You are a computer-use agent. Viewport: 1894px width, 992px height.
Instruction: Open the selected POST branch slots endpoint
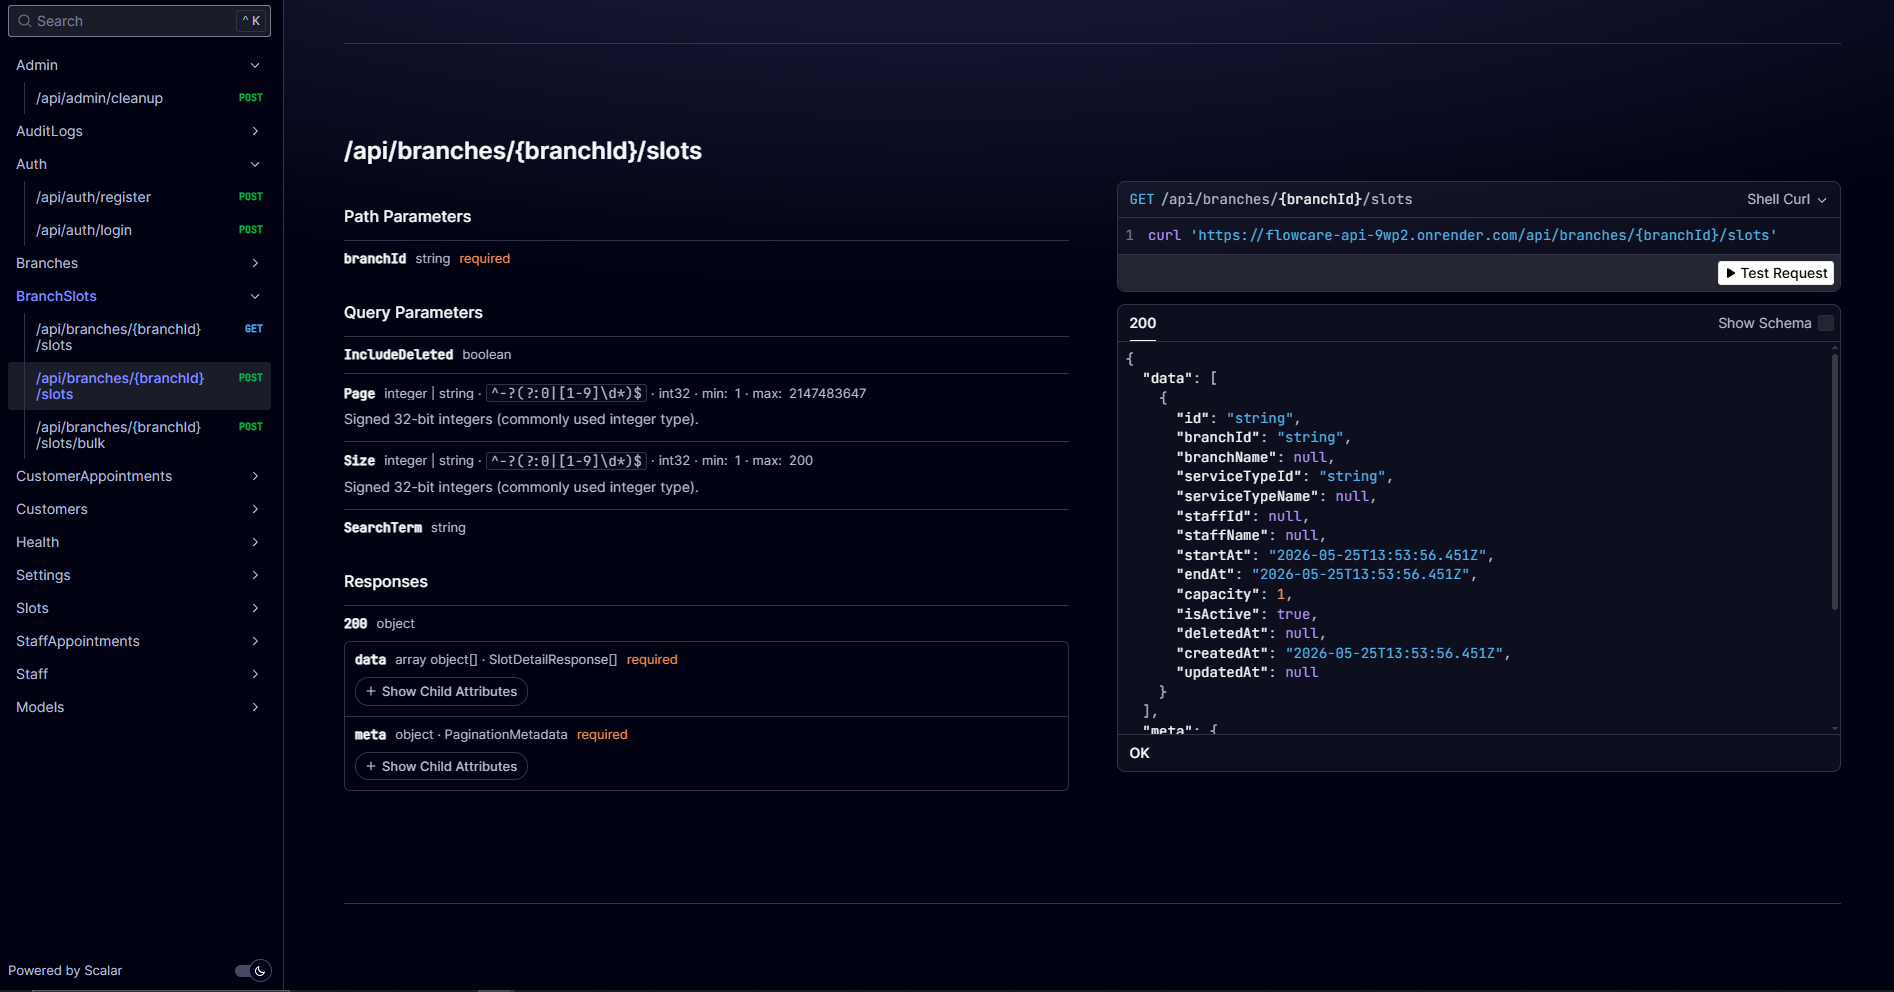[x=139, y=386]
